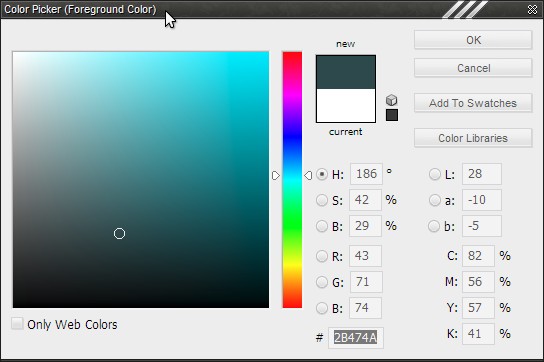Select the brightness B radio button

pyautogui.click(x=322, y=226)
